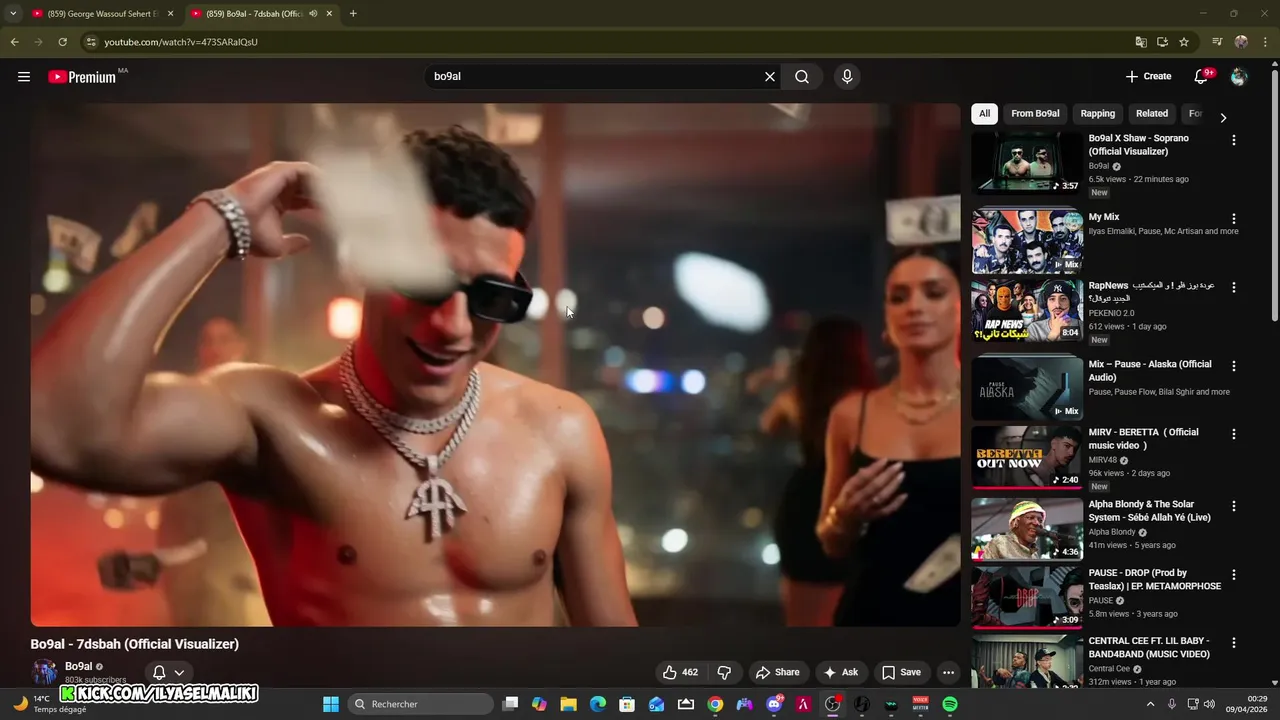
Task: Open the tab search dropdown arrow
Action: (12, 14)
